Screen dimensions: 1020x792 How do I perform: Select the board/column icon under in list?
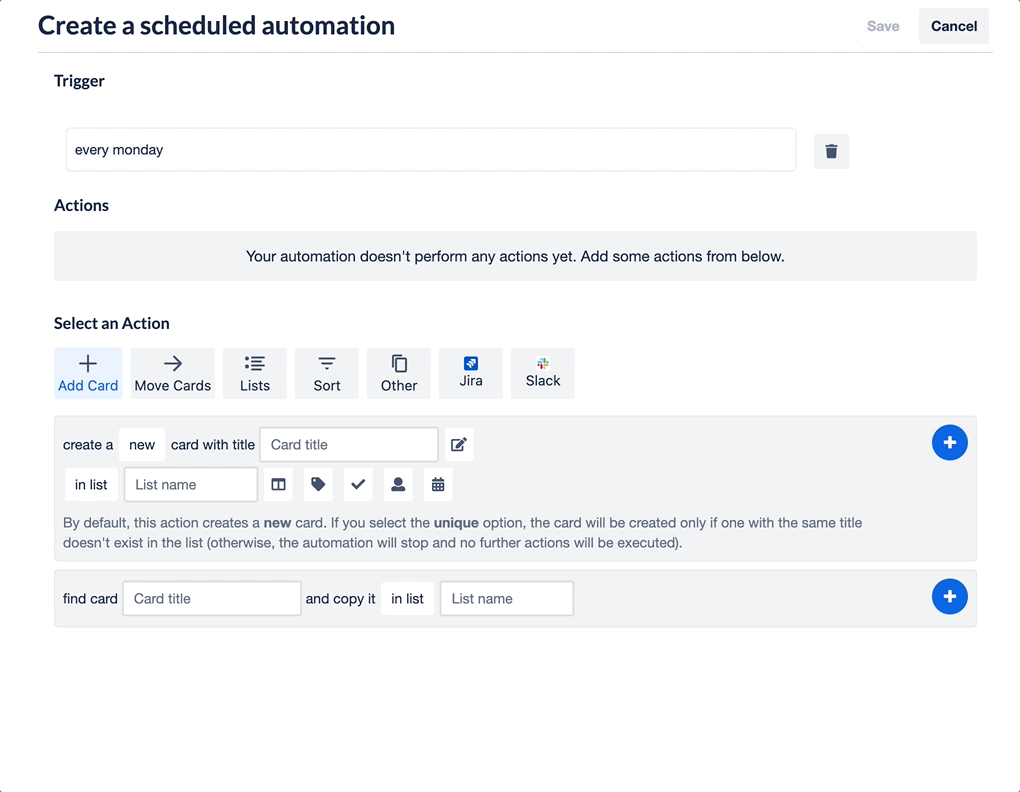(x=278, y=484)
